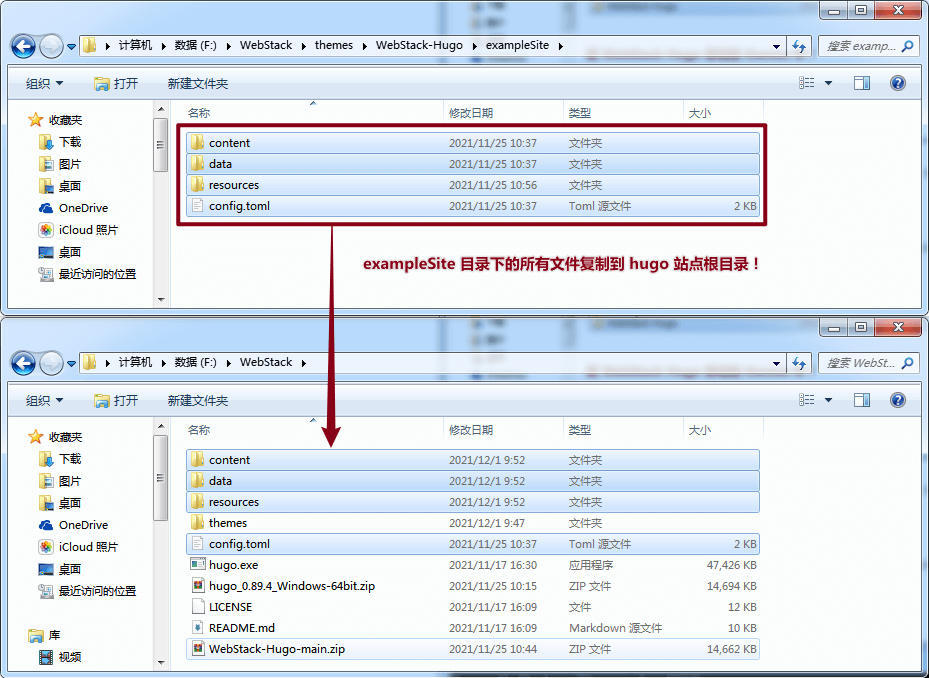Image resolution: width=929 pixels, height=678 pixels.
Task: Click themes breadcrumb in exampleSite window
Action: [x=334, y=45]
